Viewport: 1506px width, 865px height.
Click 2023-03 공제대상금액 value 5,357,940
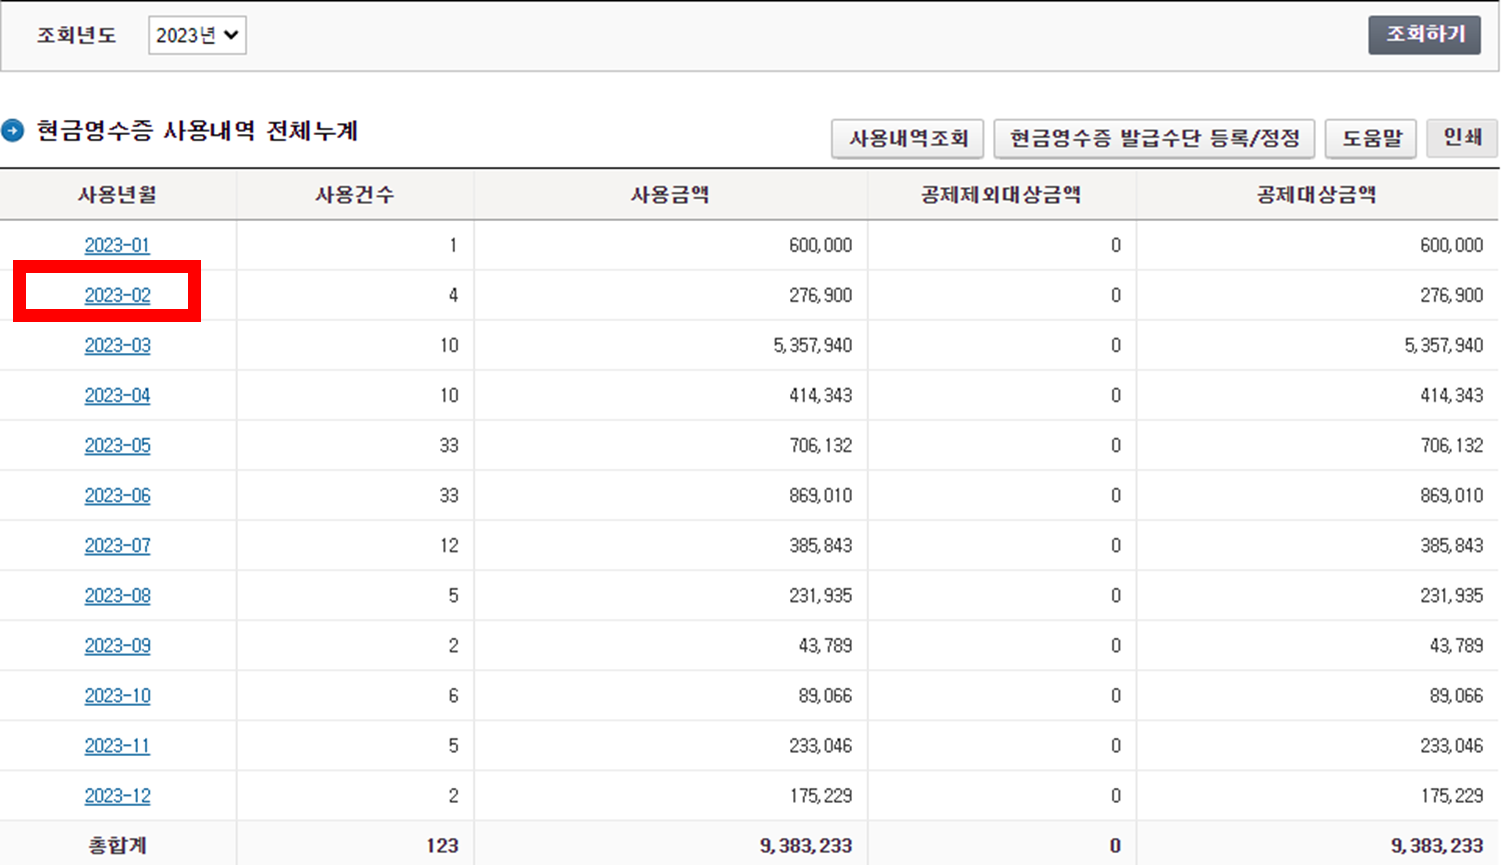point(1444,345)
